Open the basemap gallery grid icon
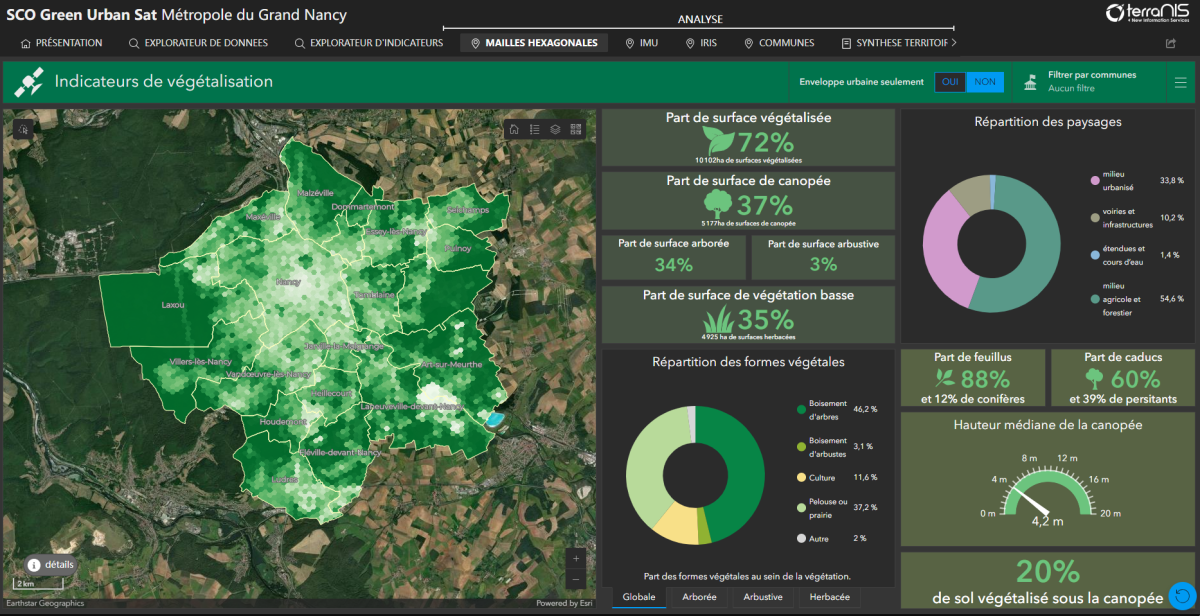Viewport: 1200px width, 616px height. point(576,129)
